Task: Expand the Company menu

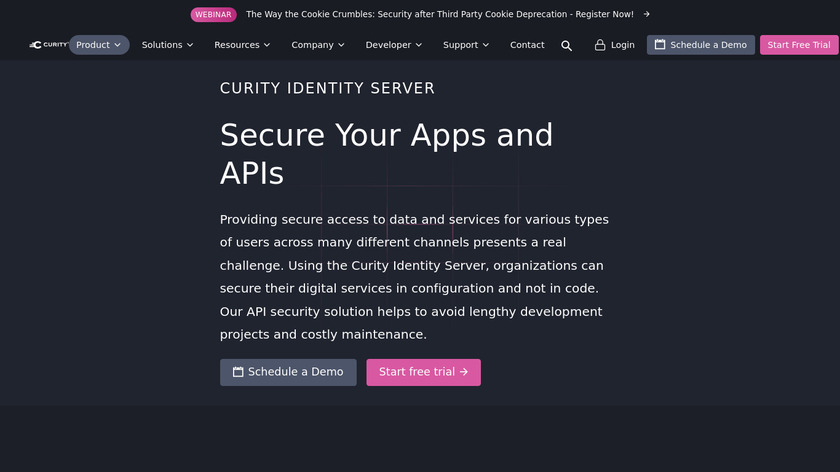Action: point(318,45)
